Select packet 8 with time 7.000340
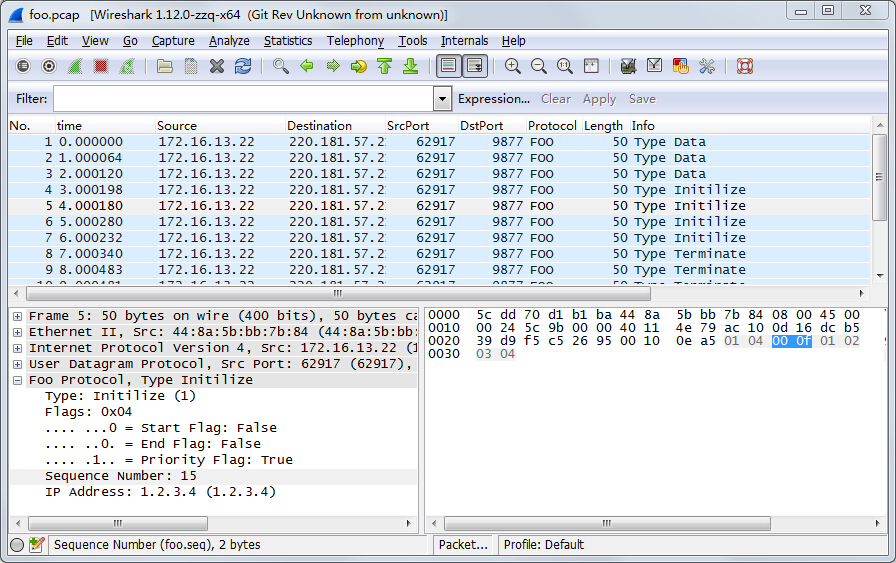Viewport: 896px width, 563px height. [x=439, y=254]
